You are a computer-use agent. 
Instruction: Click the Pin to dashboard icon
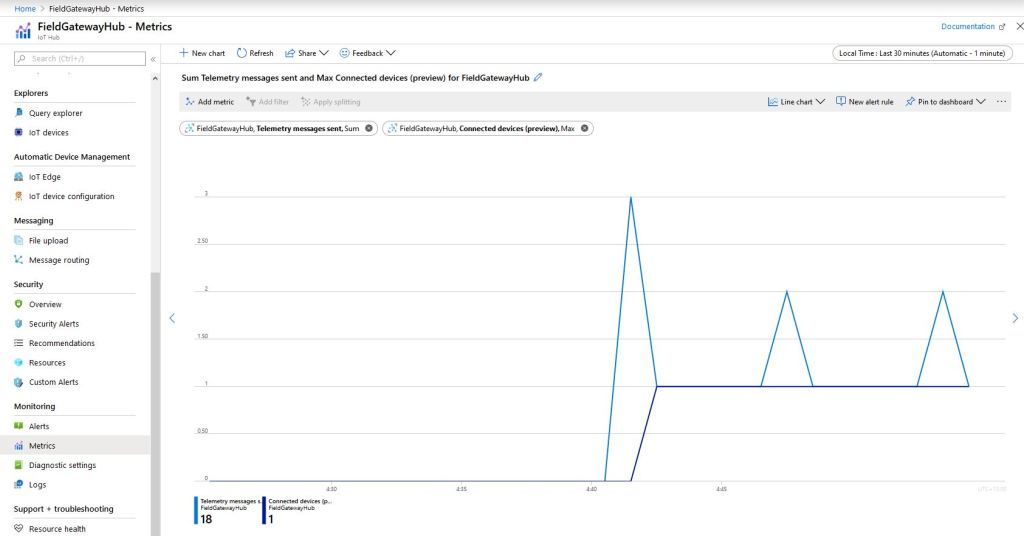pos(910,102)
